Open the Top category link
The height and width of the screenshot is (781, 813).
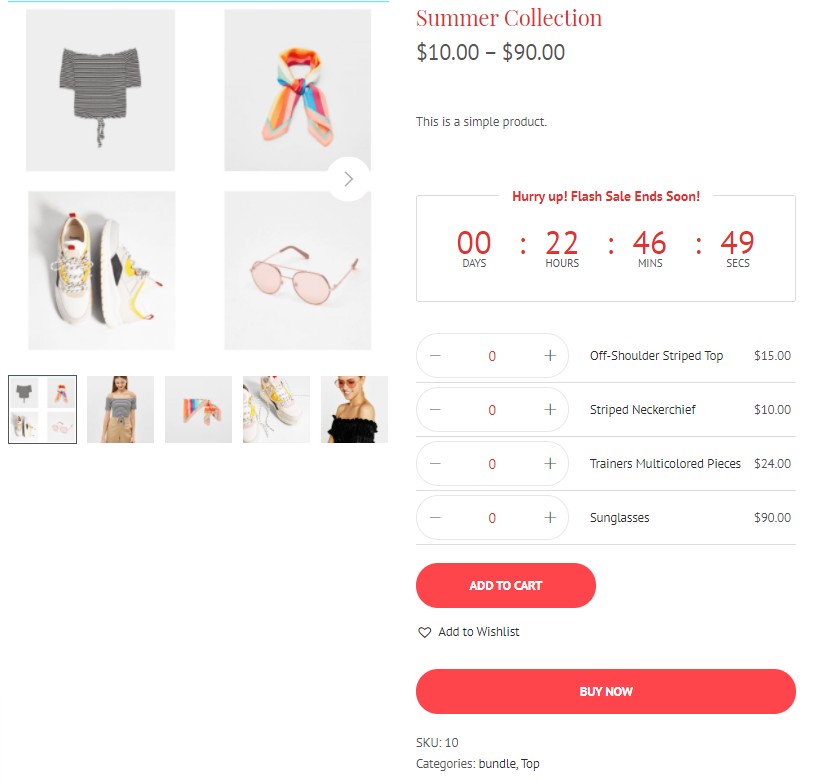click(x=530, y=763)
